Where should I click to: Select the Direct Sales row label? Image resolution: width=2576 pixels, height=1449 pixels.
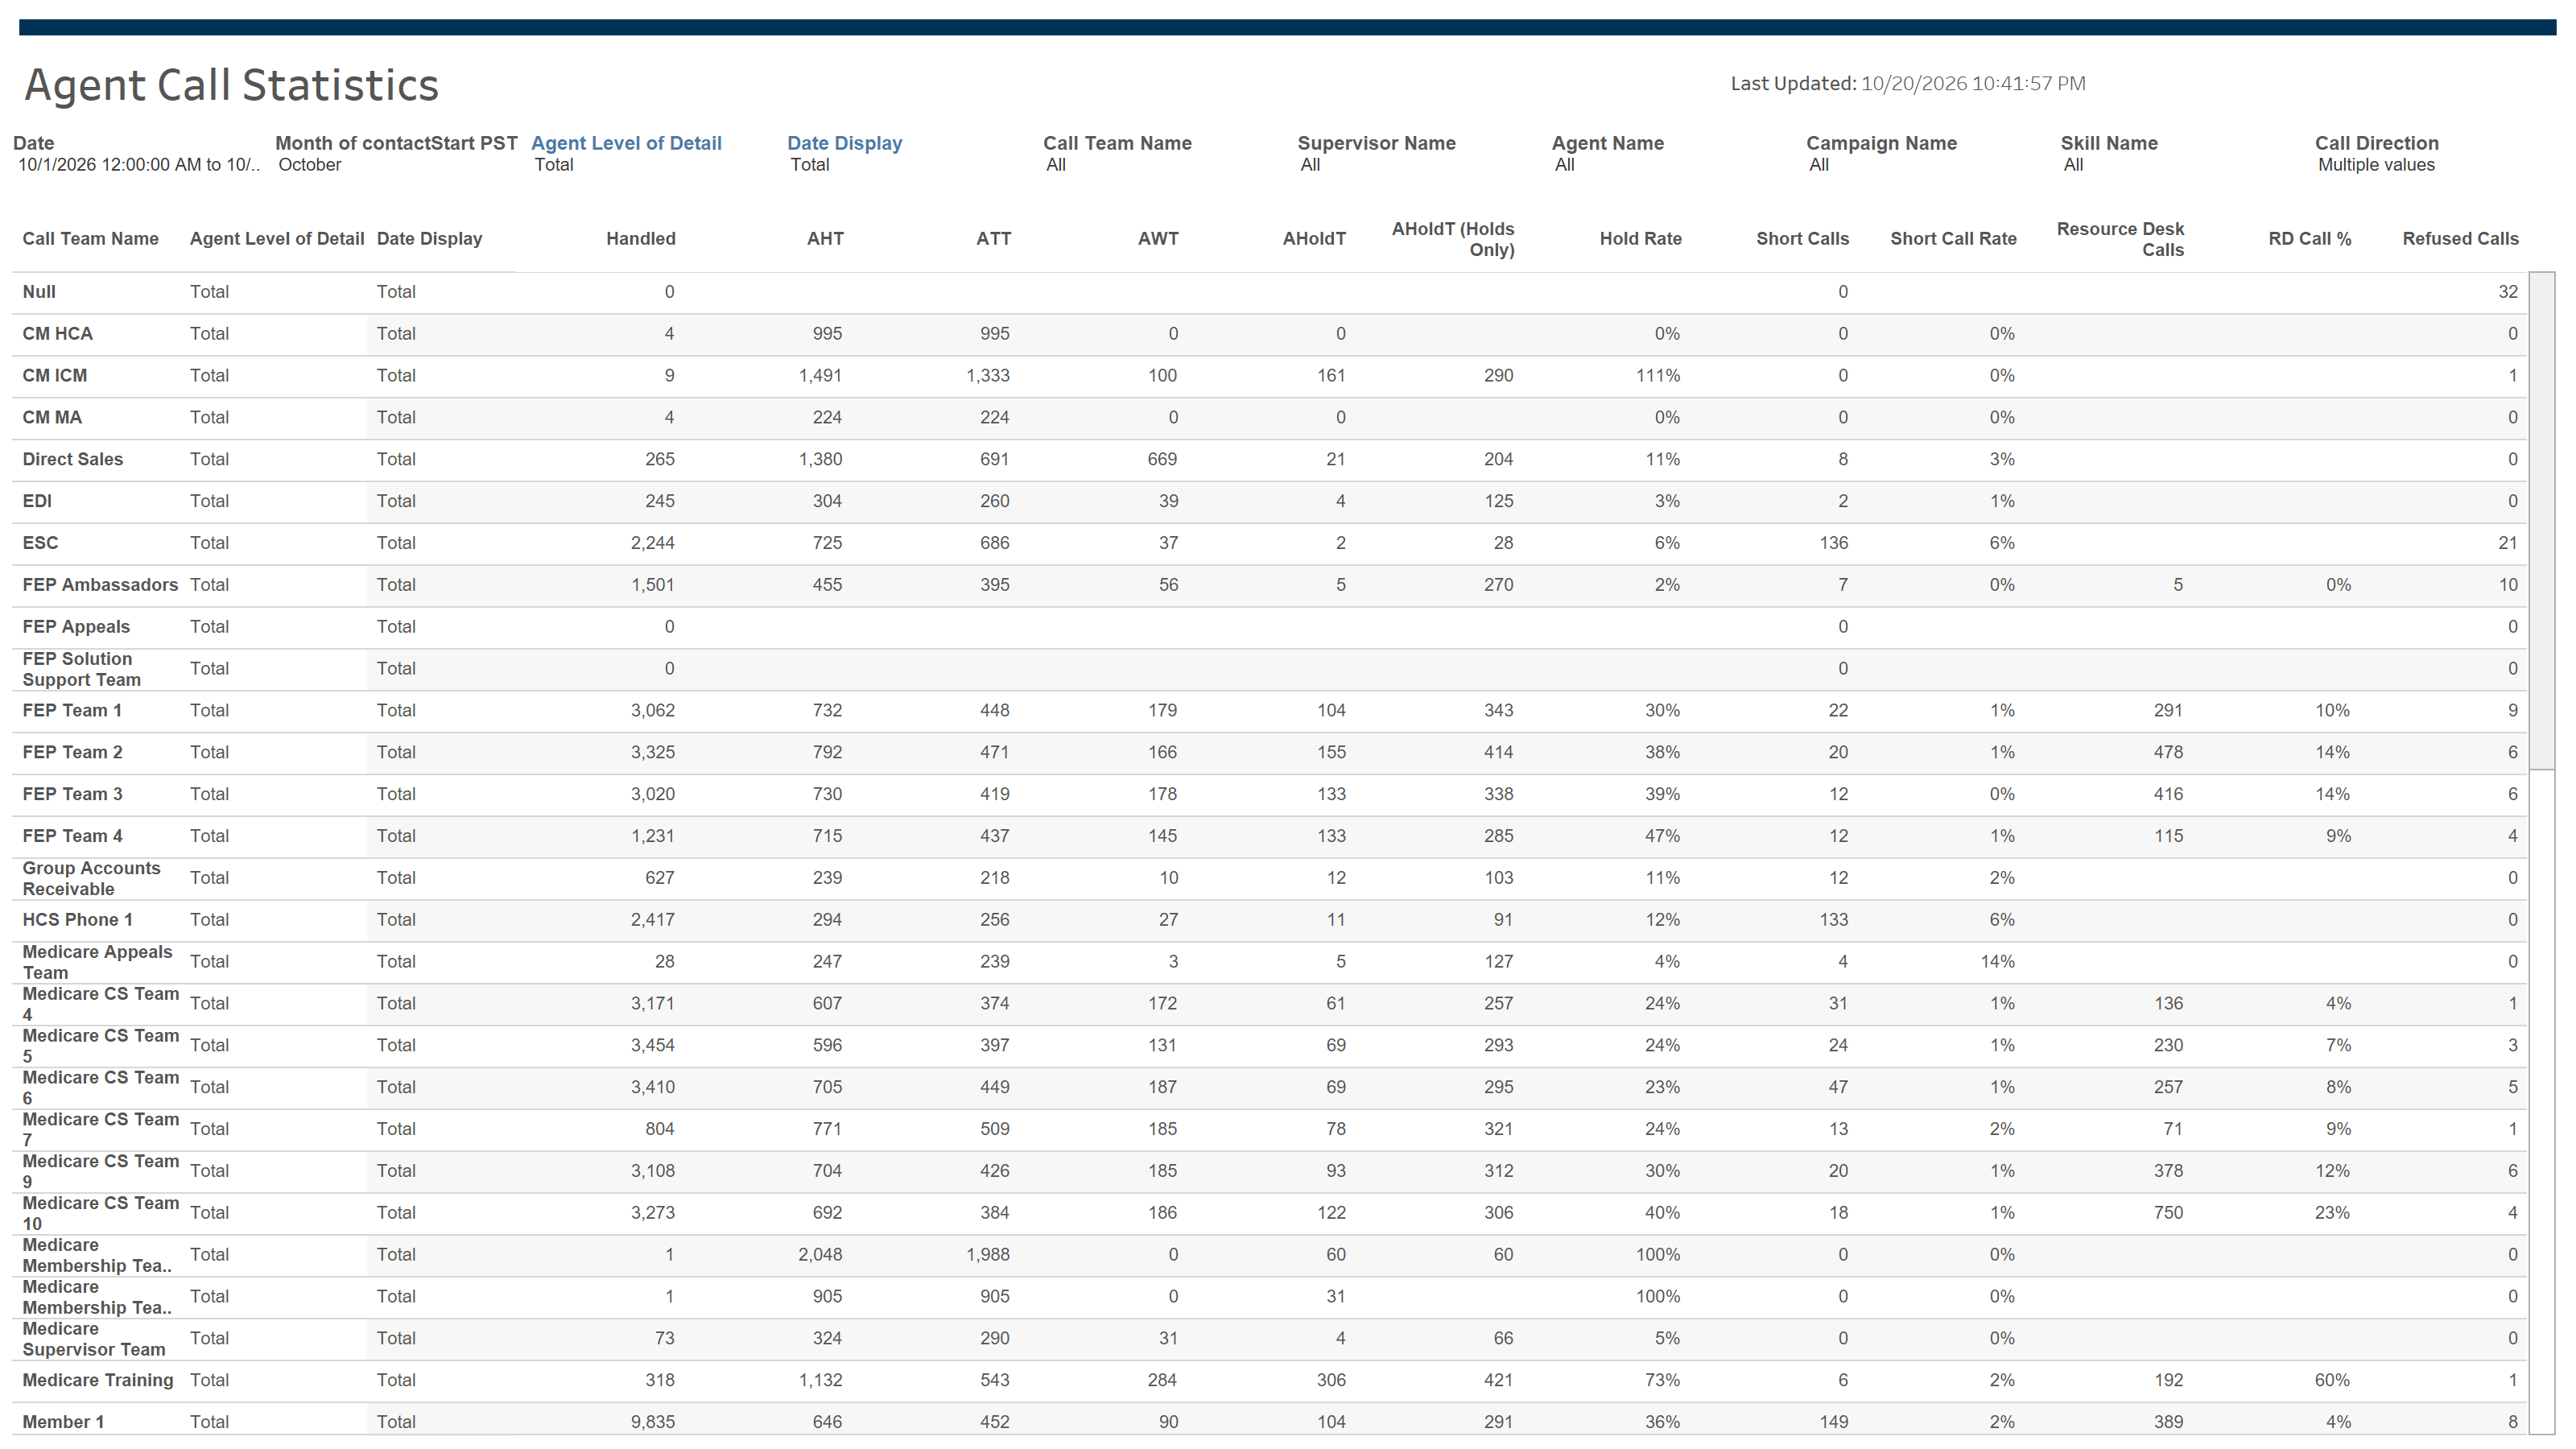[x=73, y=460]
